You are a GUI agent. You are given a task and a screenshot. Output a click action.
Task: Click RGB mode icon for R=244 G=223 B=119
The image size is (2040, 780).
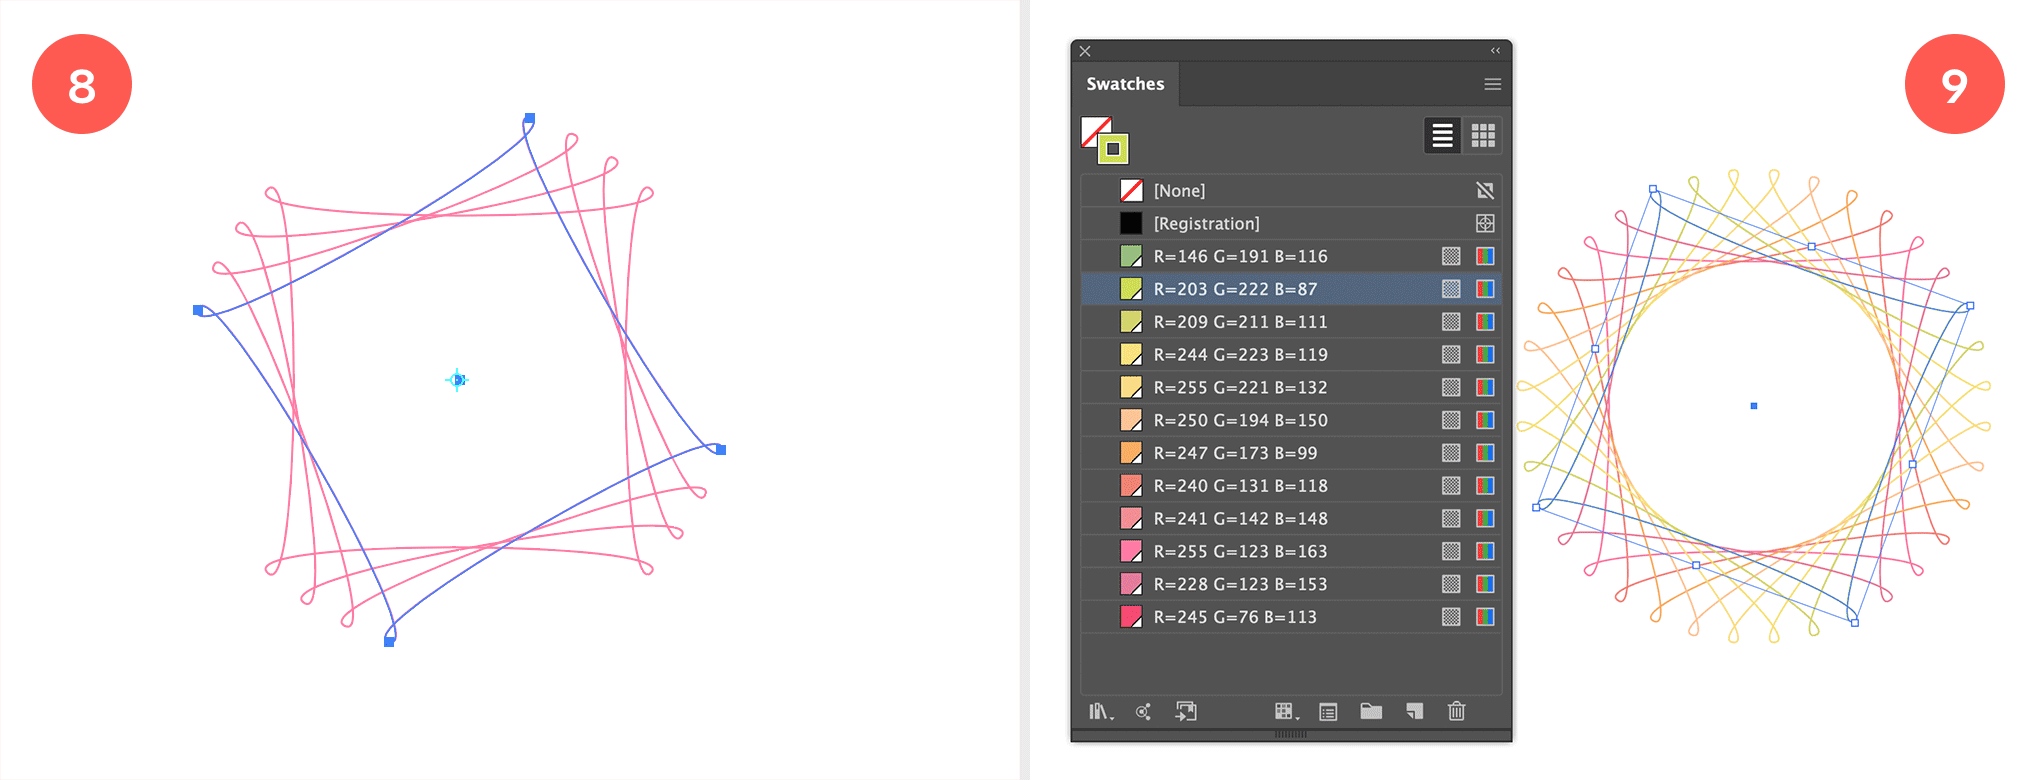click(1485, 354)
